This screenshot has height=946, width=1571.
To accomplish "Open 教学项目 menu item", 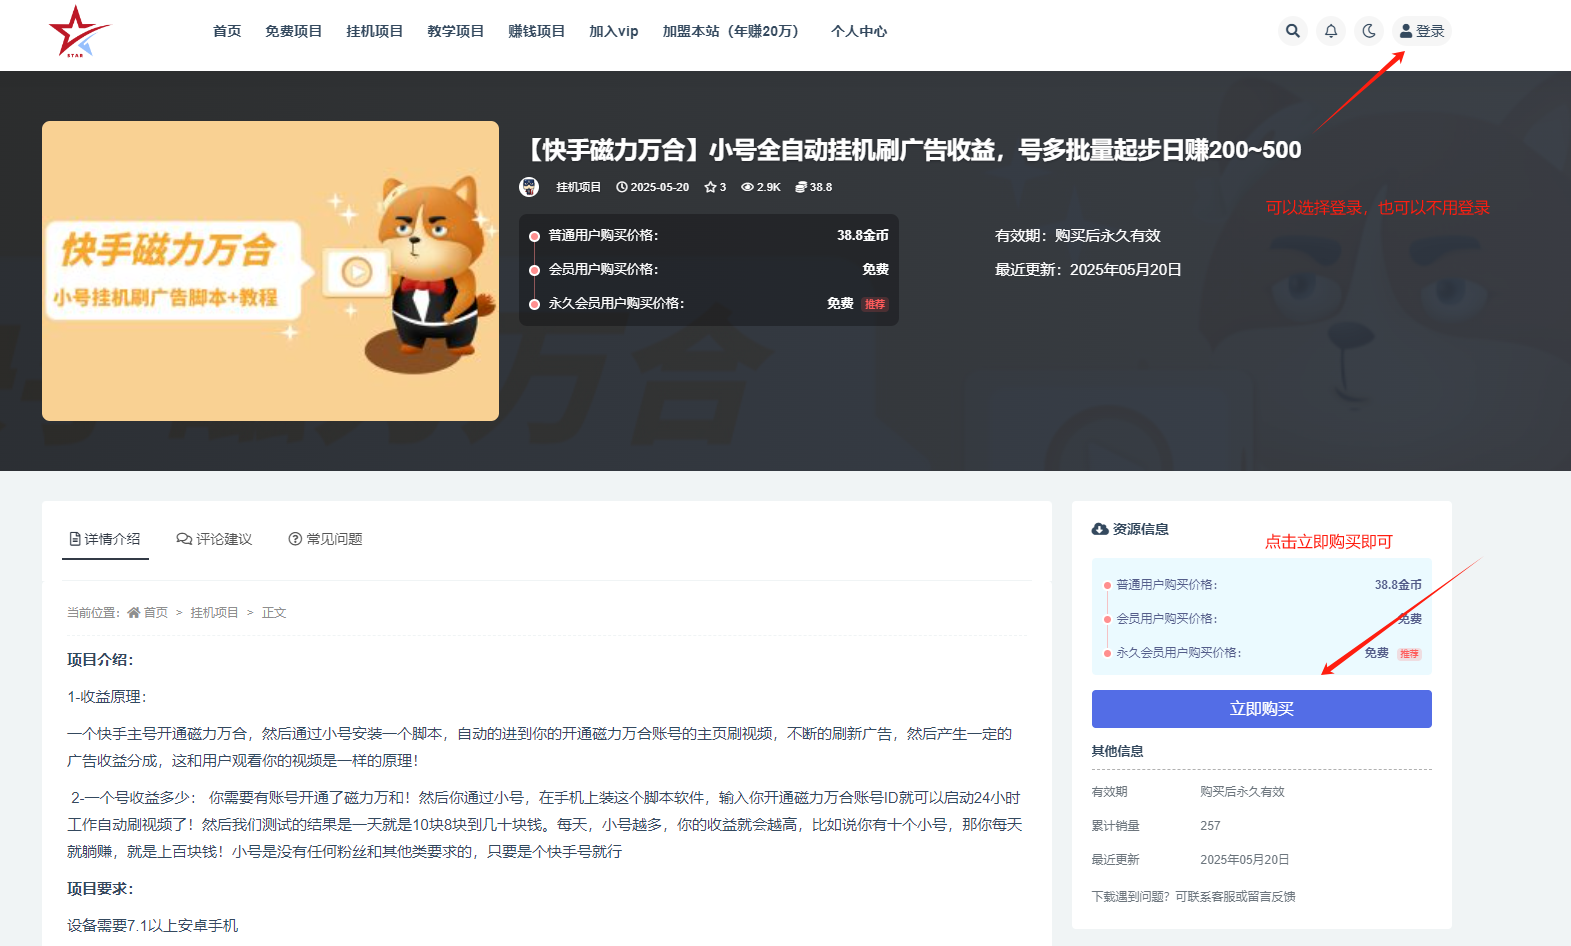I will coord(455,31).
